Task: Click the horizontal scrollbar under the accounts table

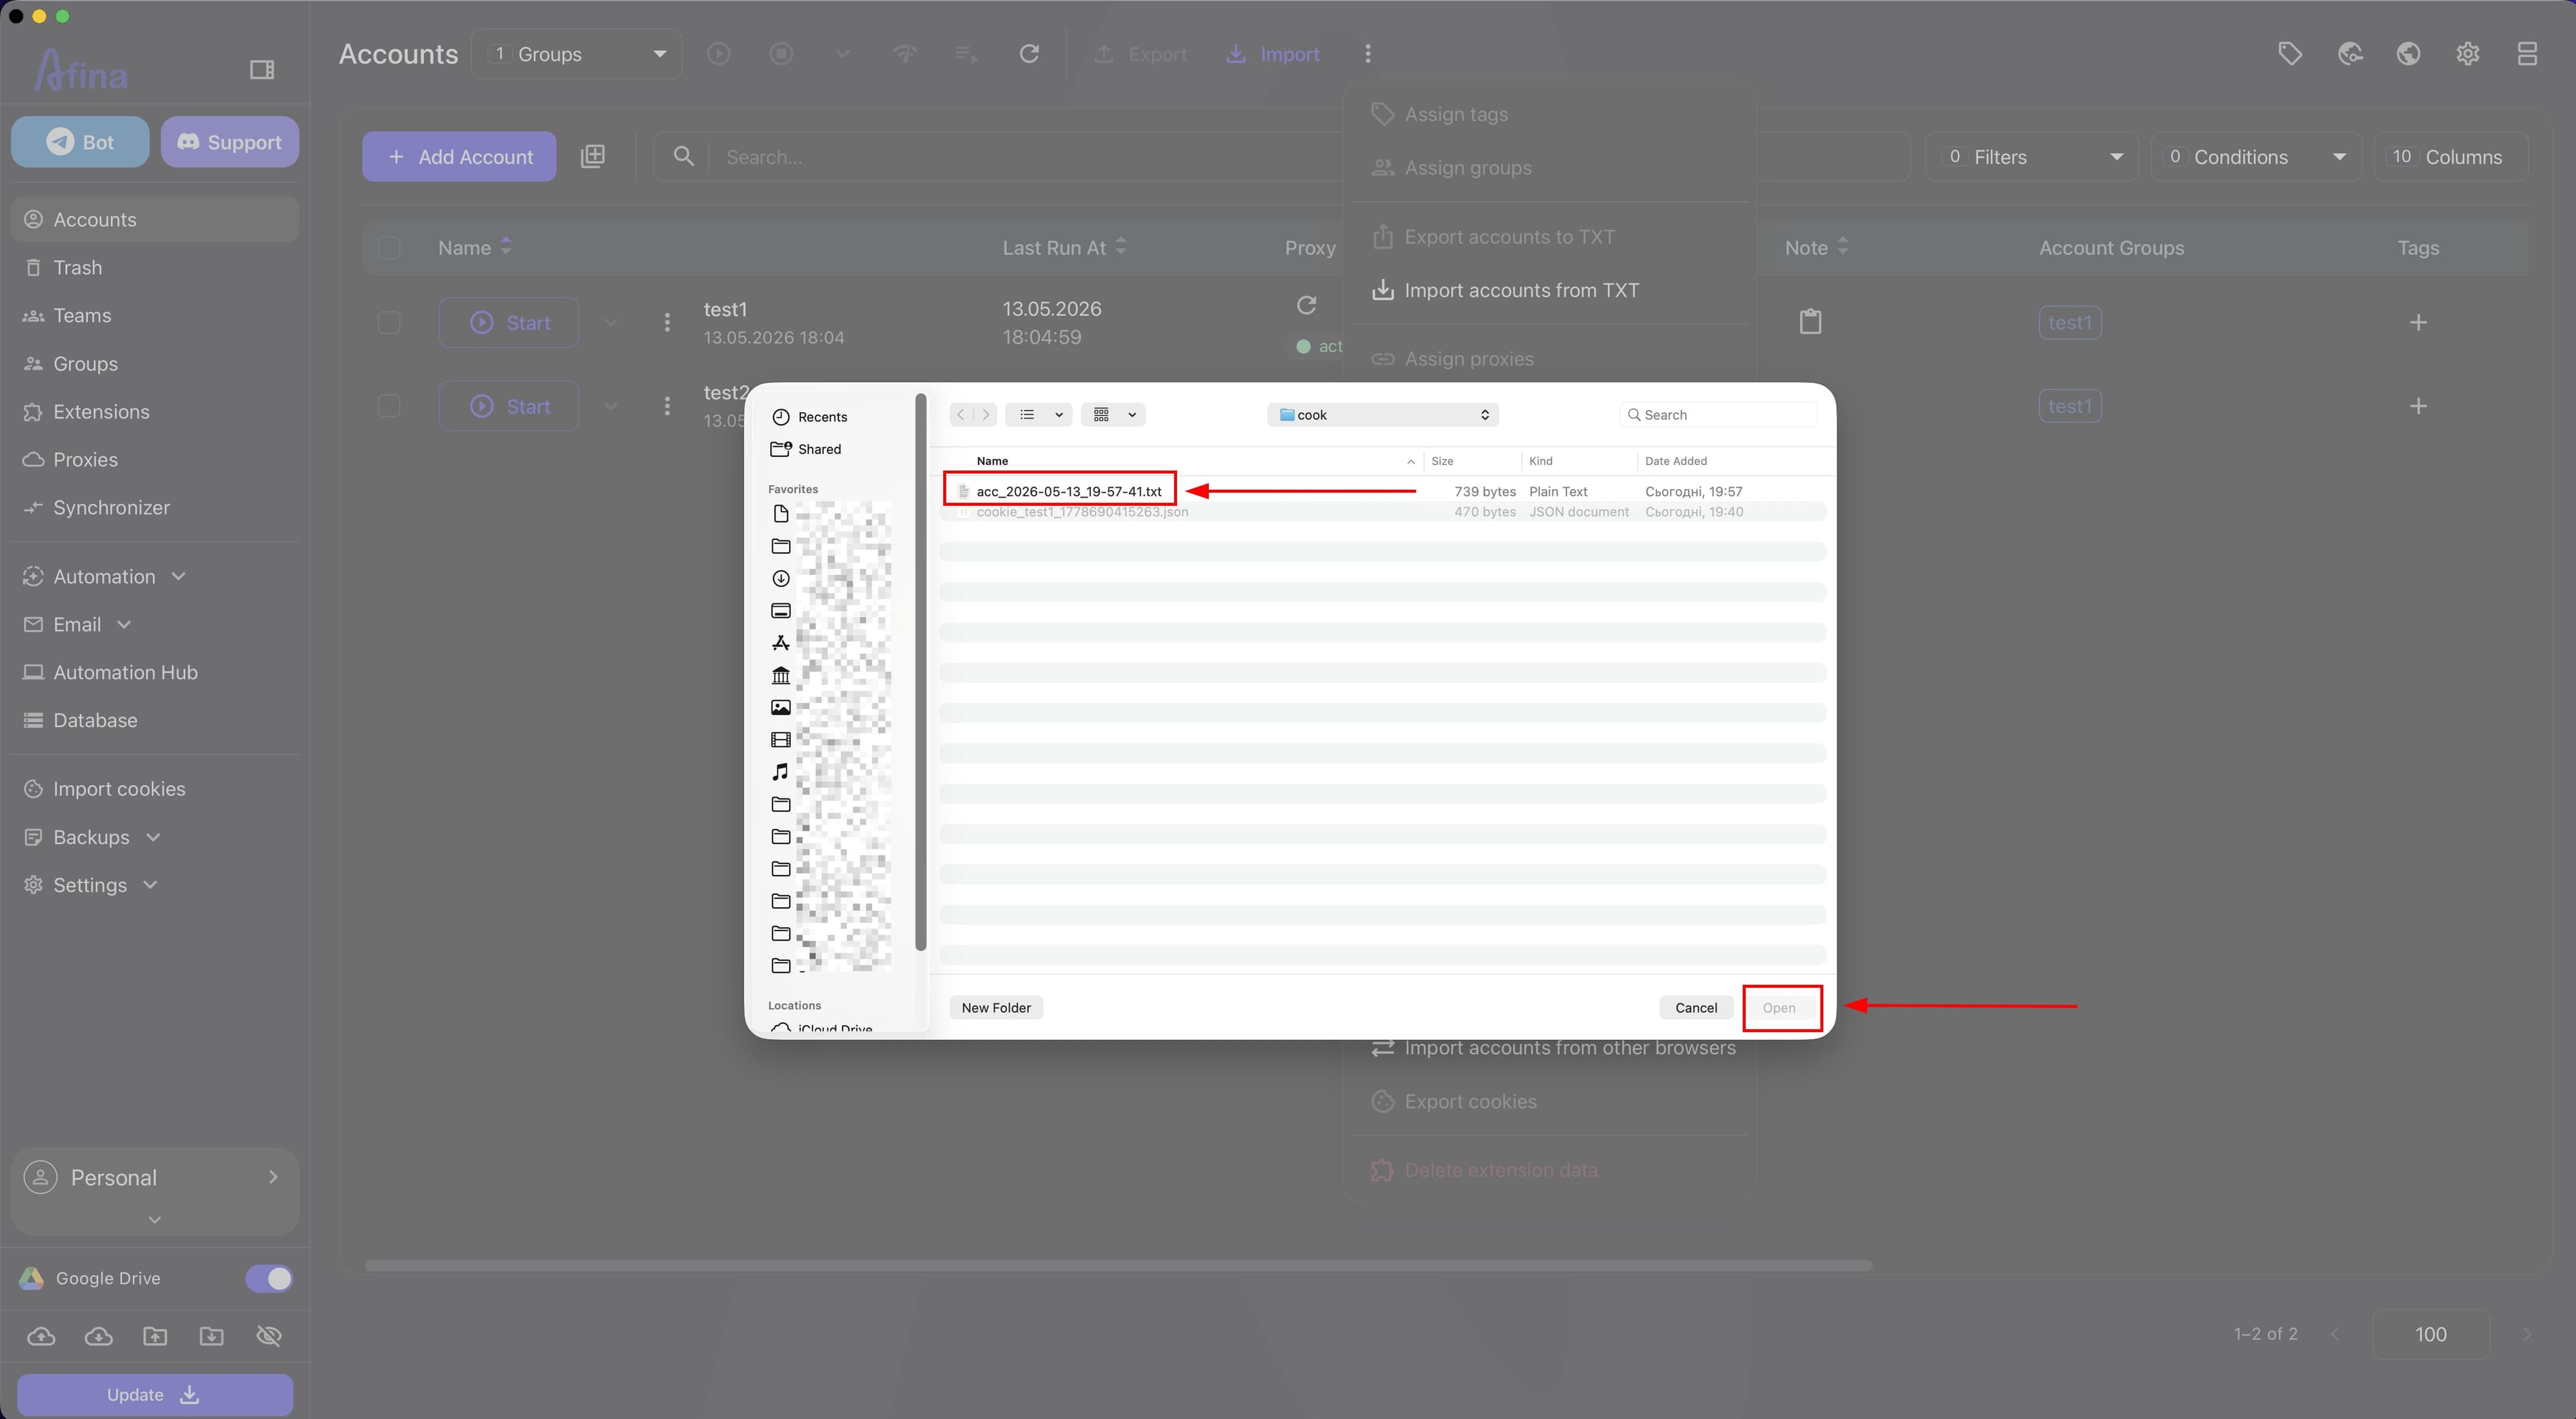Action: 1118,1265
